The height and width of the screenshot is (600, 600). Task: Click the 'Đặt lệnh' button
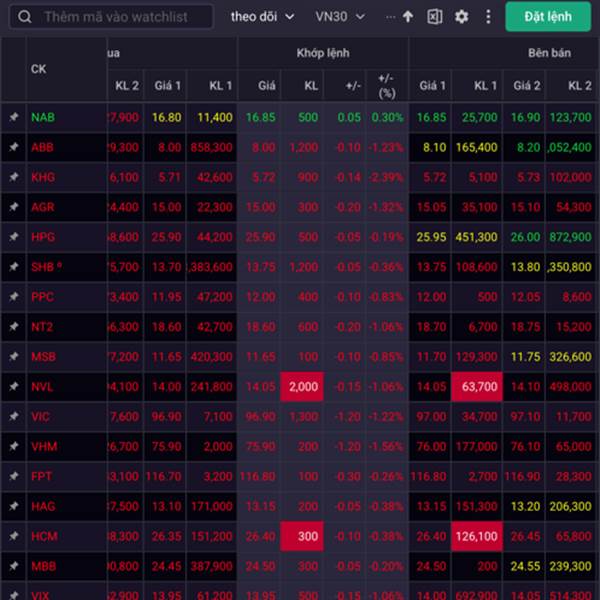click(548, 16)
